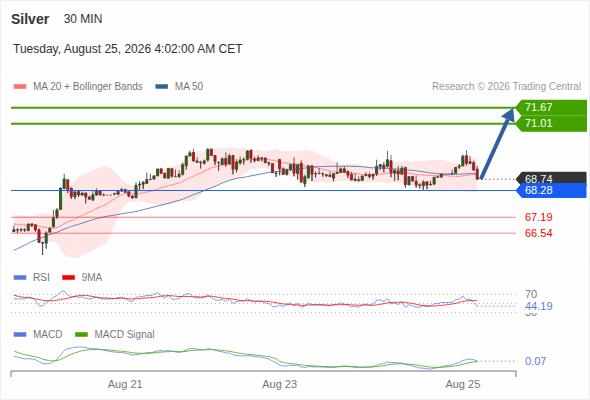Click the 66.54 red support level
Screen dimensions: 590x400
point(538,233)
